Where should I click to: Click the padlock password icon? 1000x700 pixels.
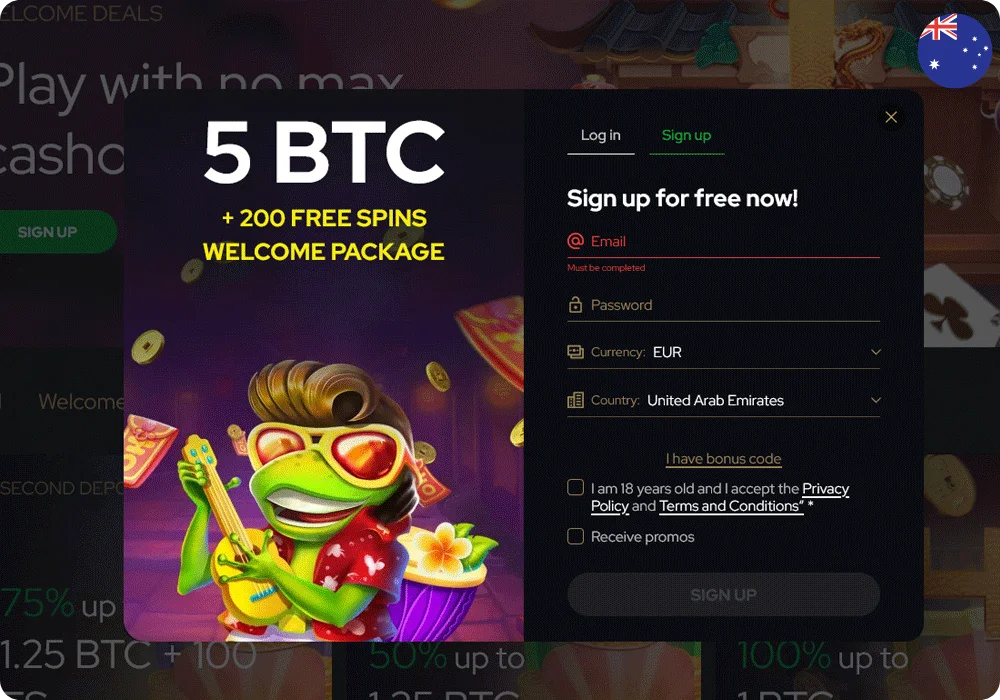click(575, 305)
